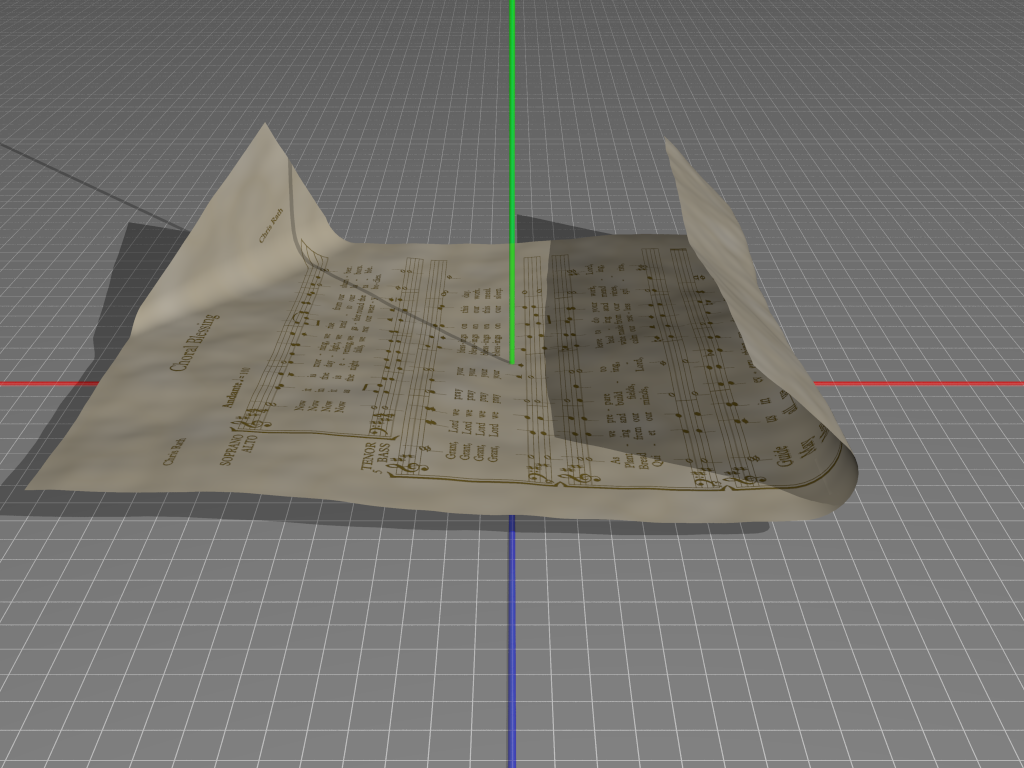
Task: Click the blue Z axis line
Action: pos(512,650)
